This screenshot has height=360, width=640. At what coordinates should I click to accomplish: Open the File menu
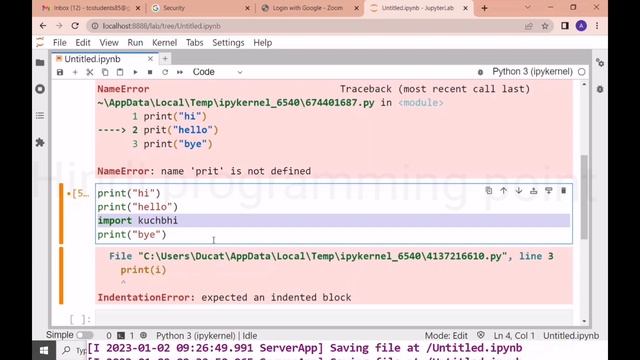pos(60,42)
